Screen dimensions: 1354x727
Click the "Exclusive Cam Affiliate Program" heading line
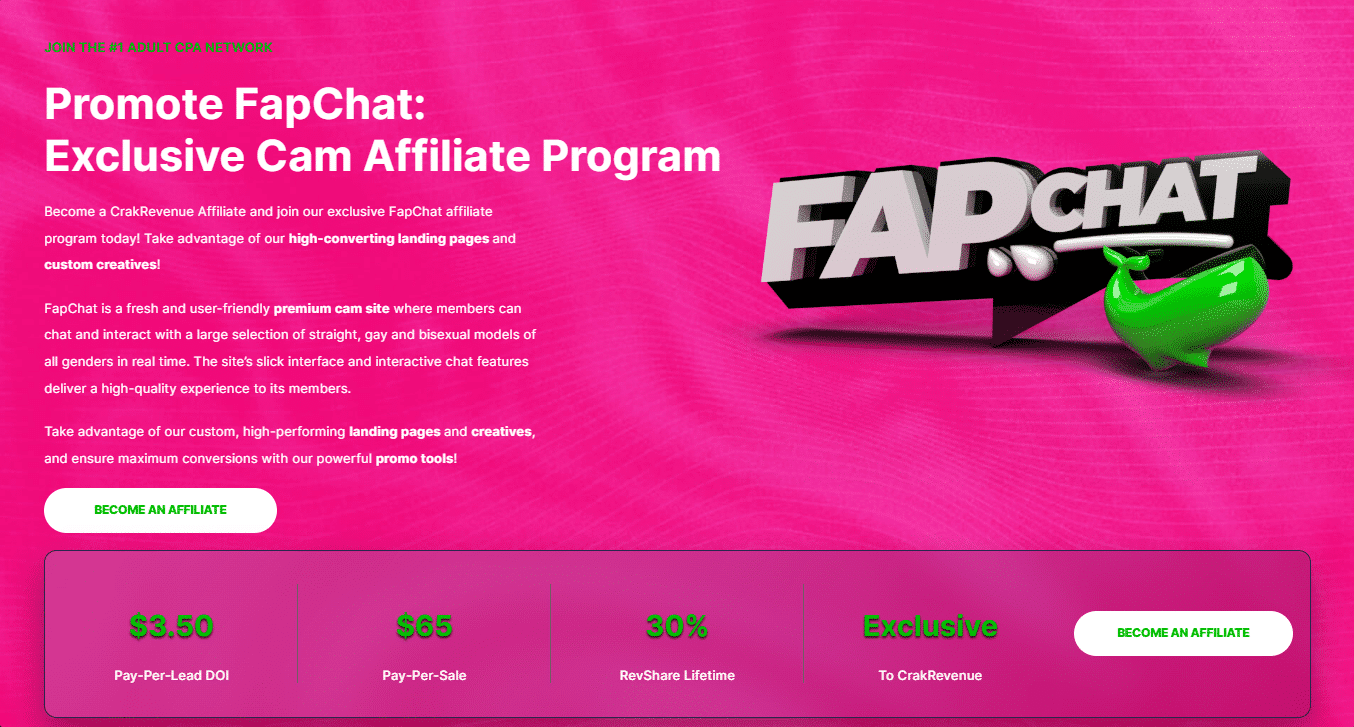[x=382, y=156]
